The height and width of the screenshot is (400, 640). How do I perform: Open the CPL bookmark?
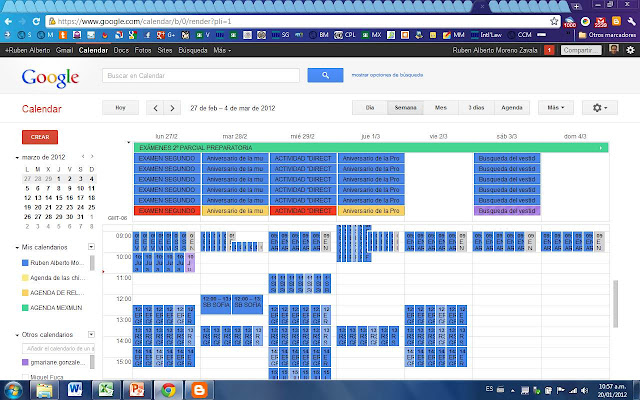(x=345, y=35)
